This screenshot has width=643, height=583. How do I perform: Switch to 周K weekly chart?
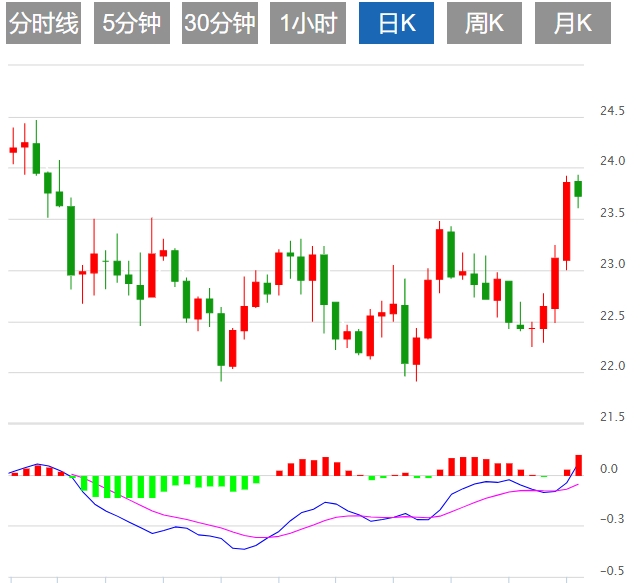pyautogui.click(x=484, y=23)
